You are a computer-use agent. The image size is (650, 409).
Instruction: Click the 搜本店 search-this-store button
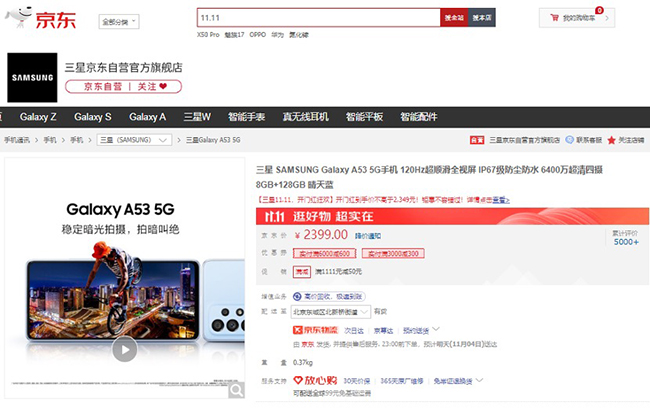tap(482, 17)
